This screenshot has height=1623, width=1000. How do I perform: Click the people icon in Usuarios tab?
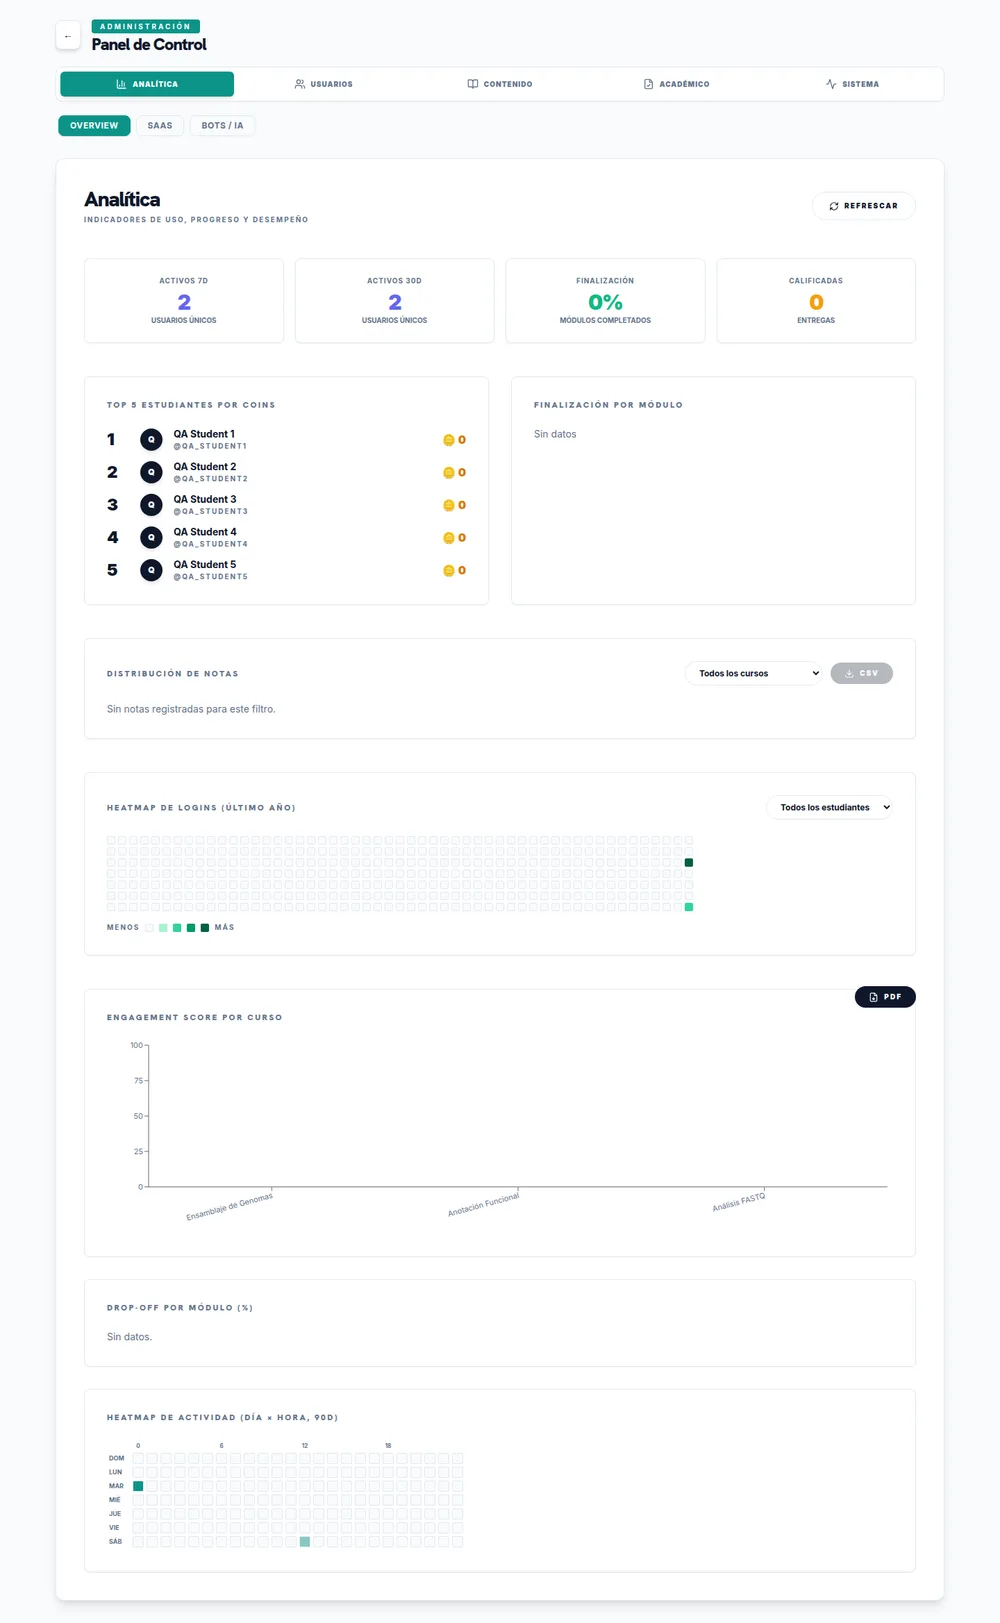click(x=299, y=84)
